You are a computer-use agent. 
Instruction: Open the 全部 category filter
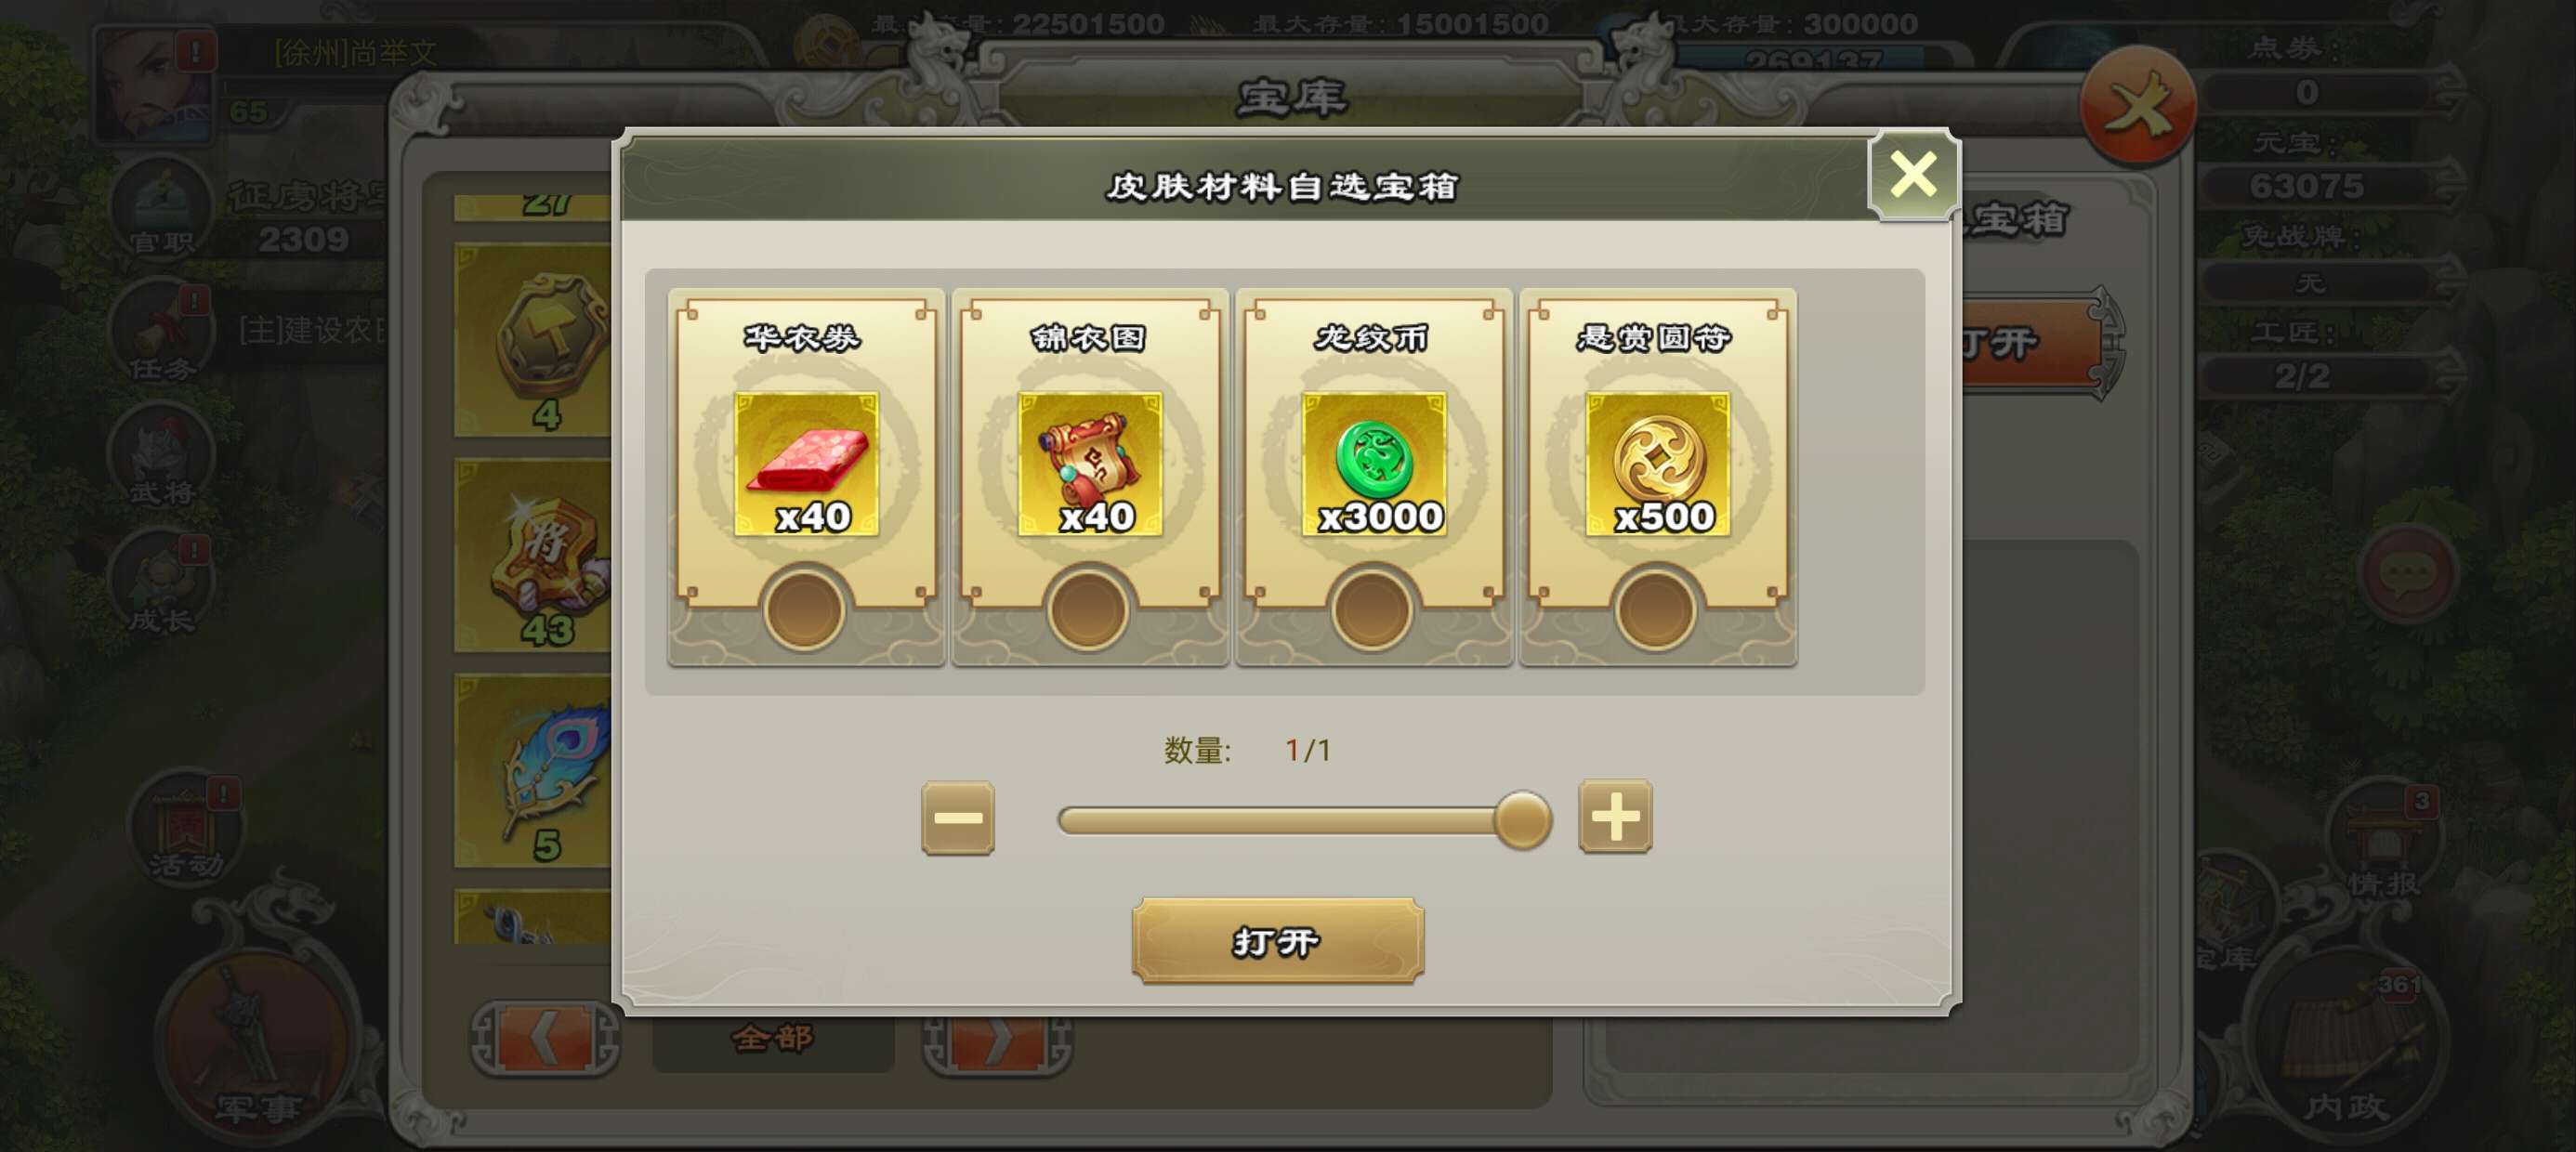[x=773, y=1039]
